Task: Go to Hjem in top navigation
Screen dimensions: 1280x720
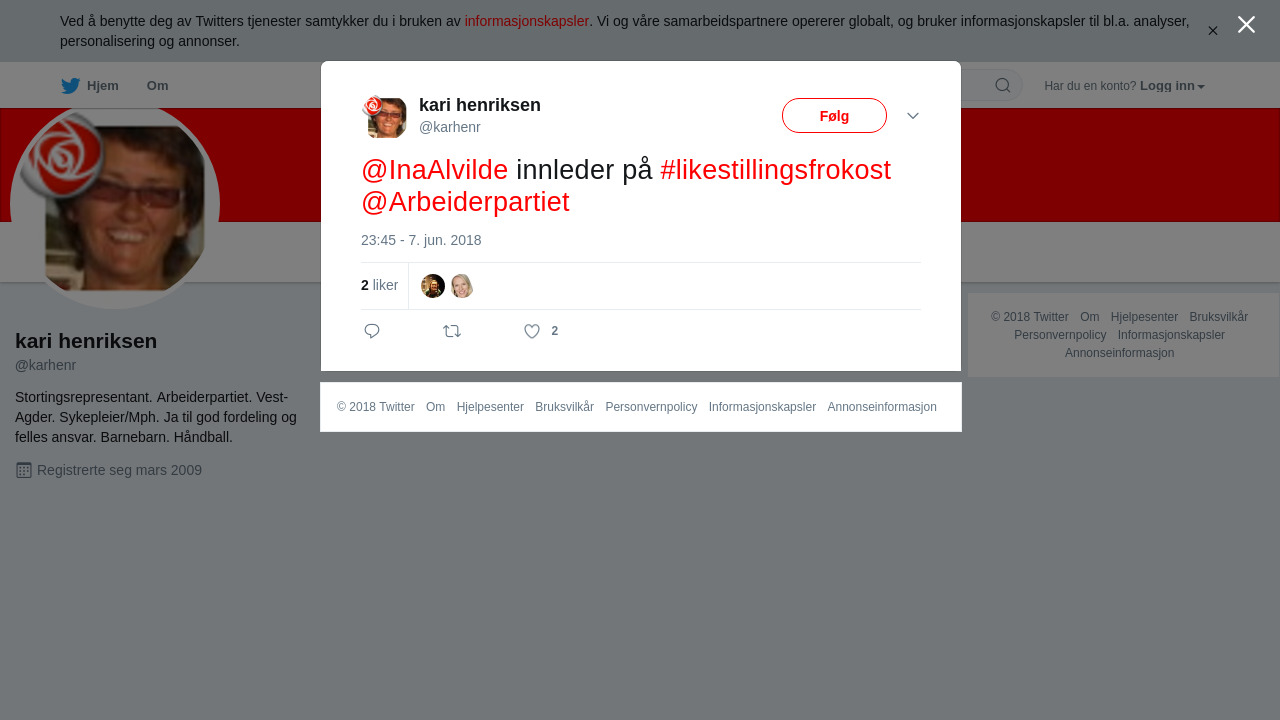Action: click(103, 86)
